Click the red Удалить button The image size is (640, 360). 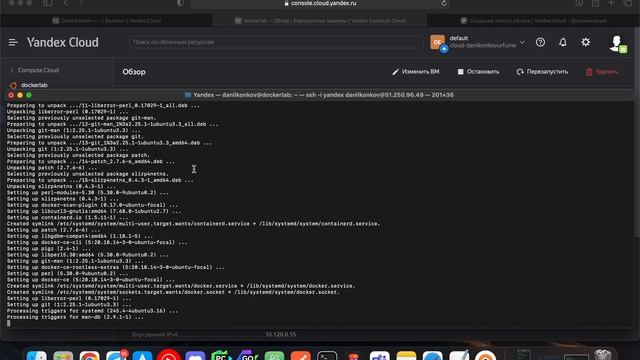tap(602, 72)
